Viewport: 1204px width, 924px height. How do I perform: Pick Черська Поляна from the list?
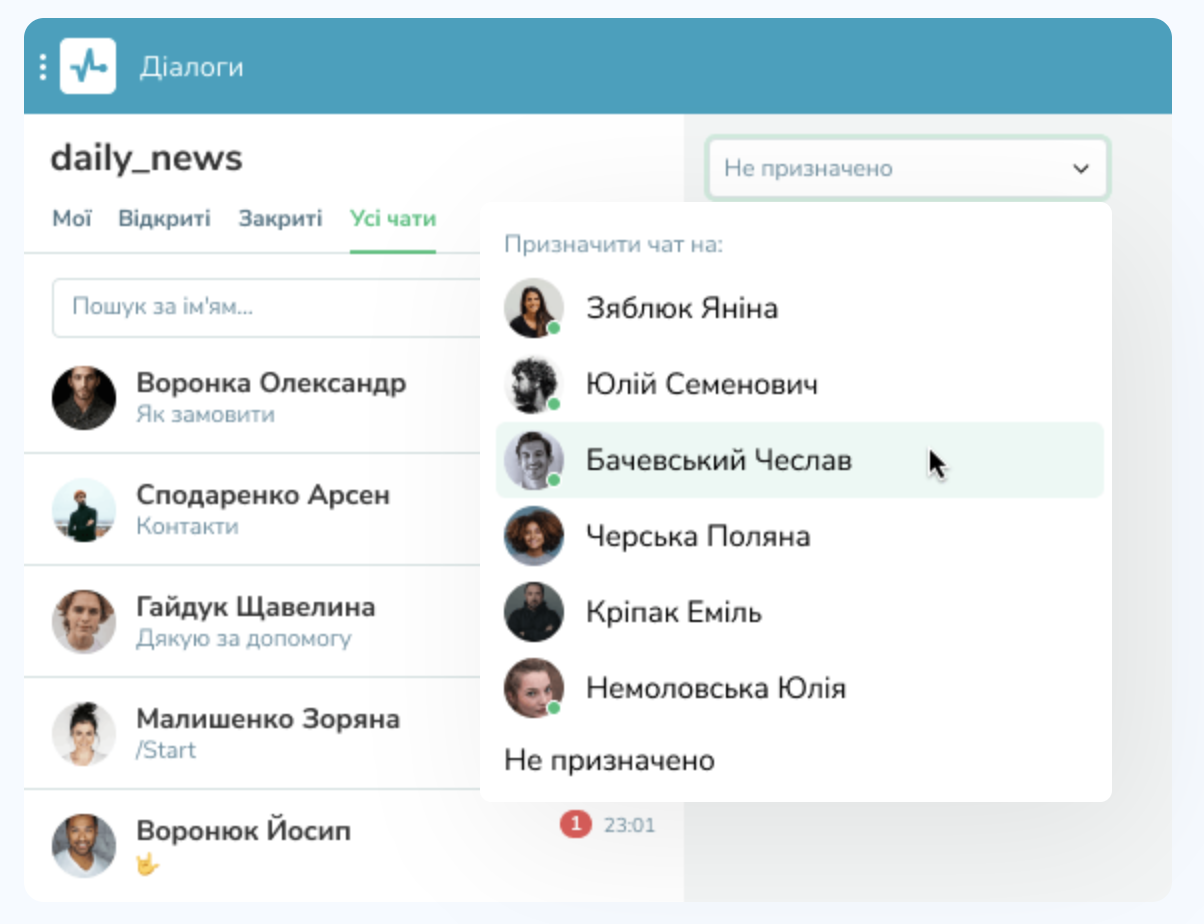[697, 536]
